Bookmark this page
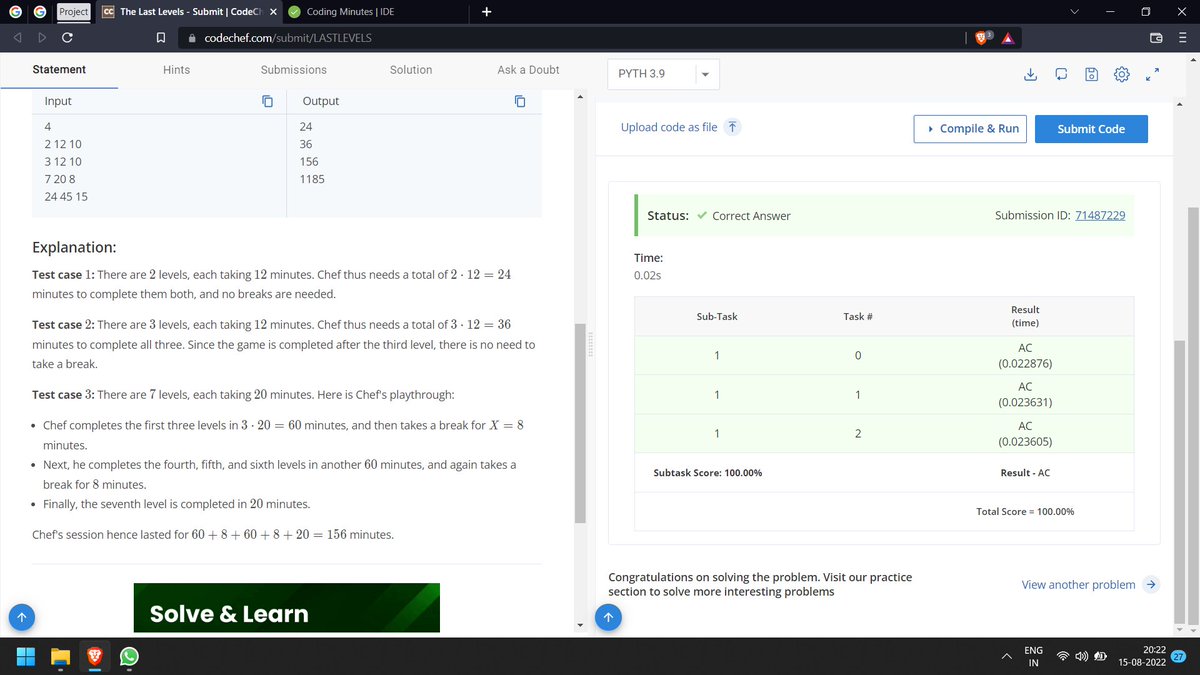 point(160,38)
